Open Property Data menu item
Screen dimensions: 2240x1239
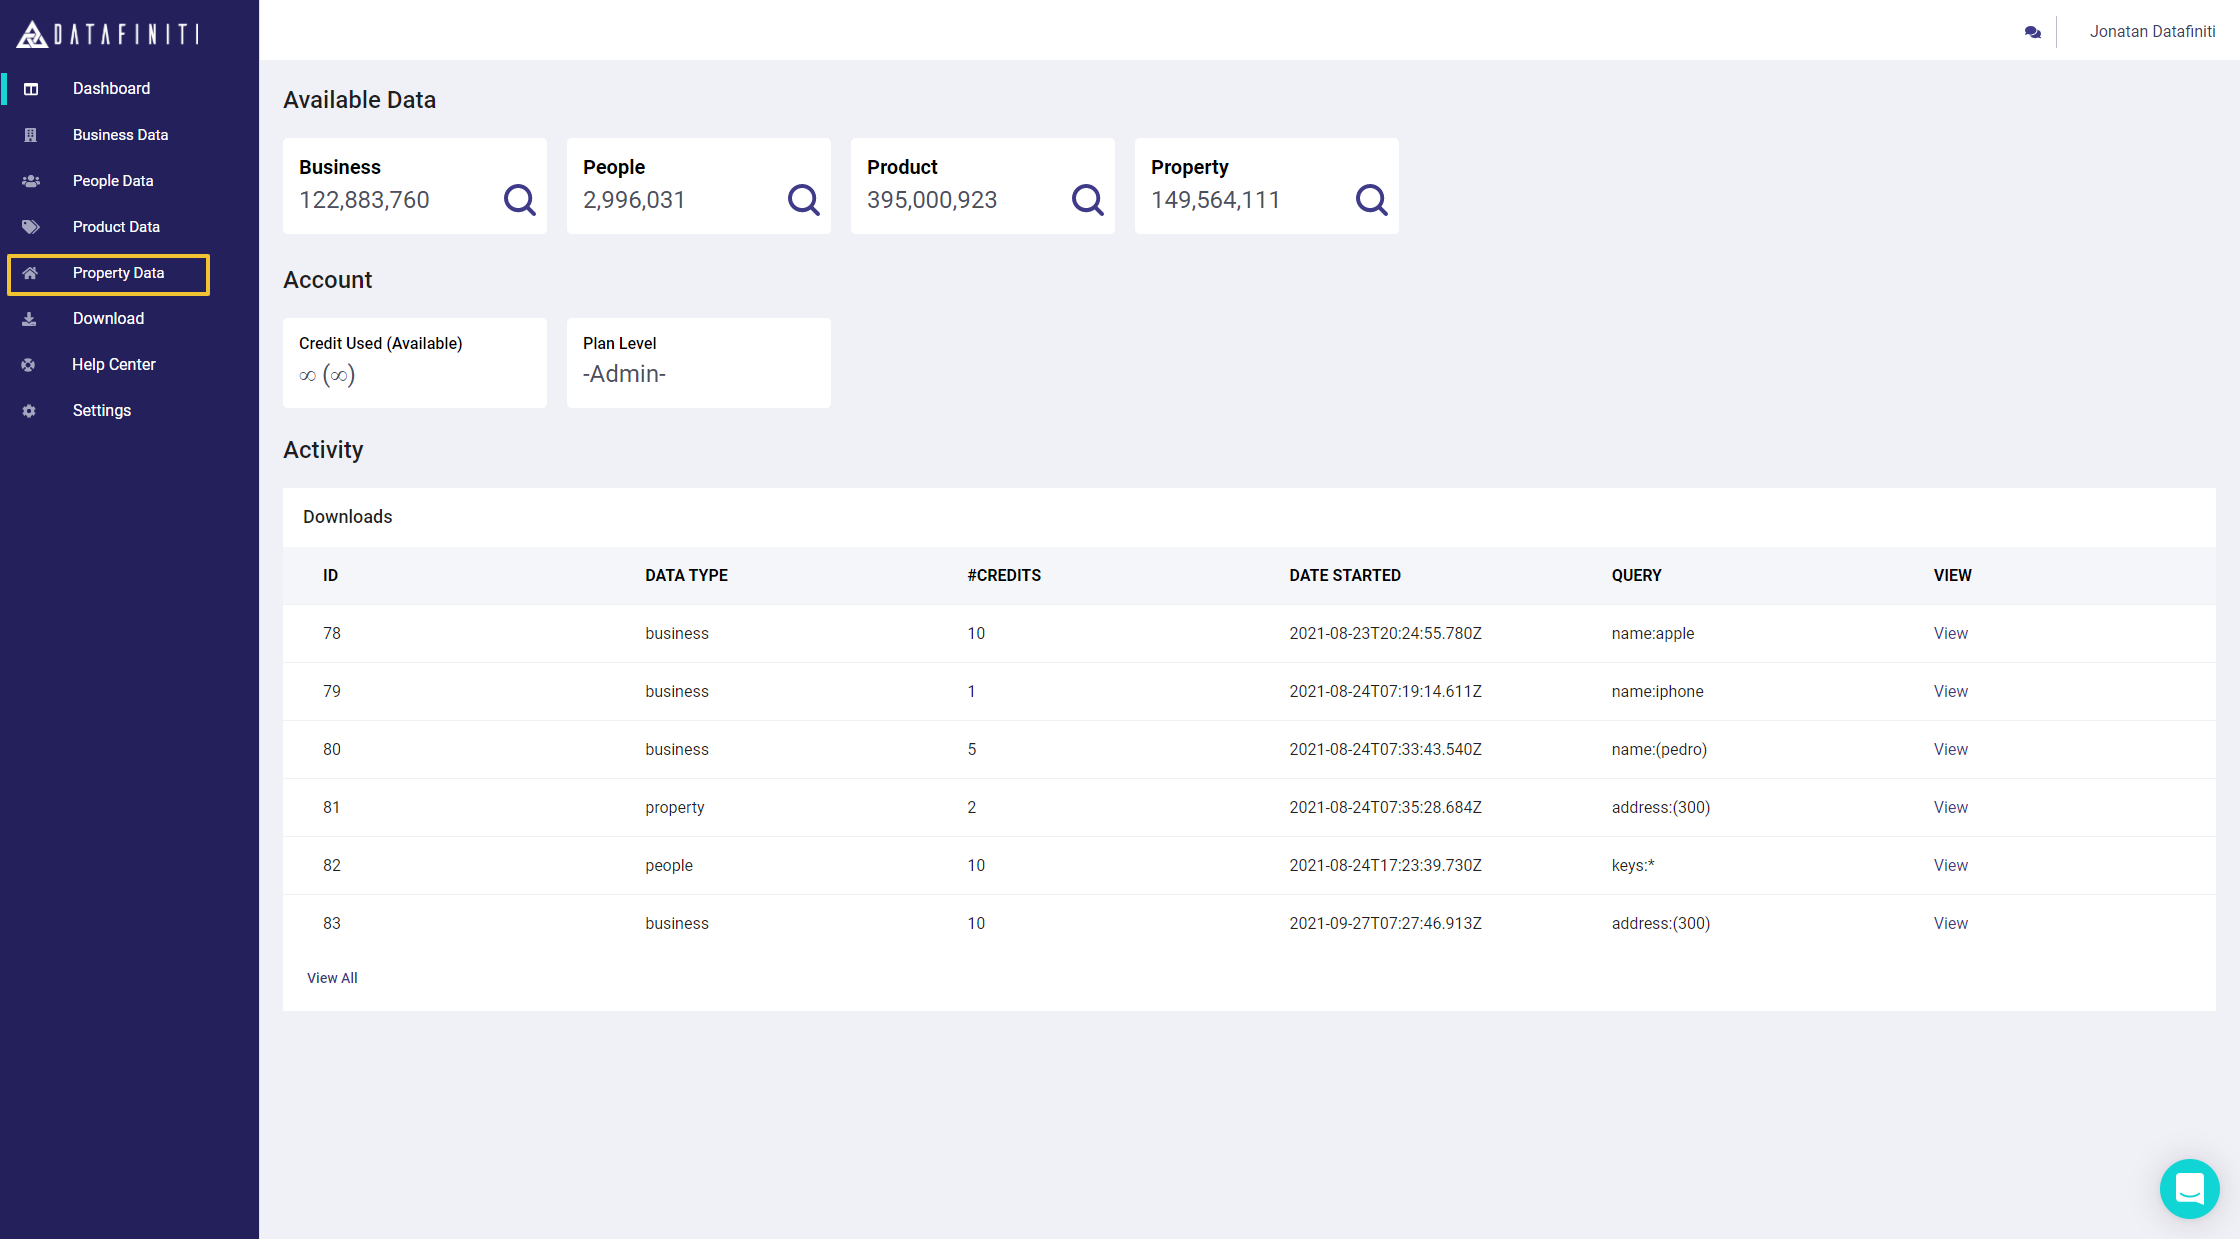click(x=118, y=273)
